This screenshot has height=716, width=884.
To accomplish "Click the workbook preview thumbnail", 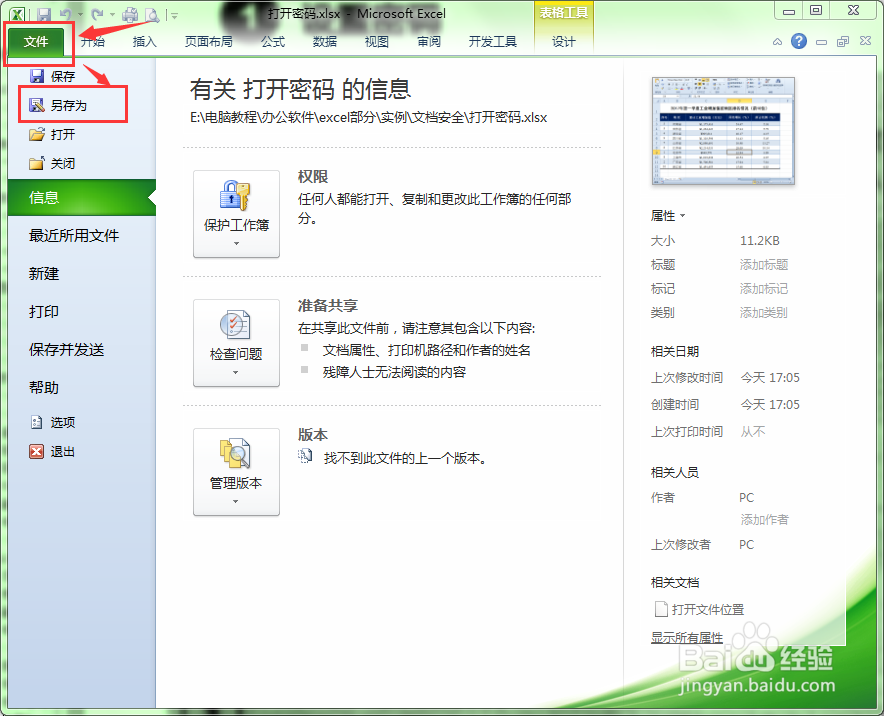I will pos(722,130).
